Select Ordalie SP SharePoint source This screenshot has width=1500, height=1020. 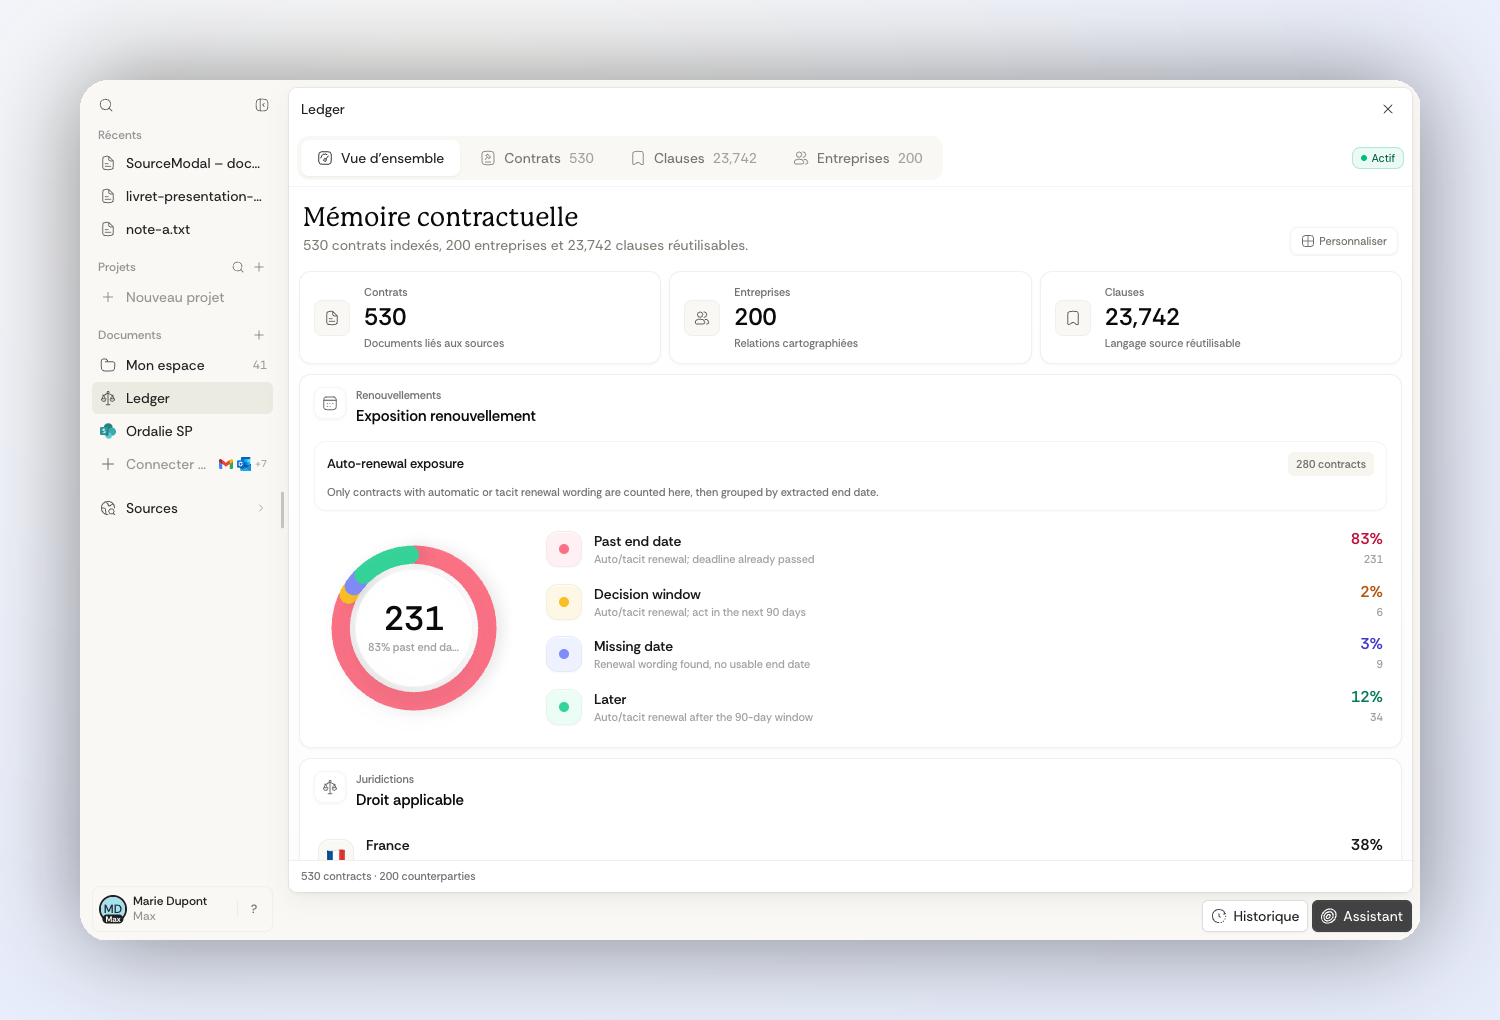click(x=182, y=431)
